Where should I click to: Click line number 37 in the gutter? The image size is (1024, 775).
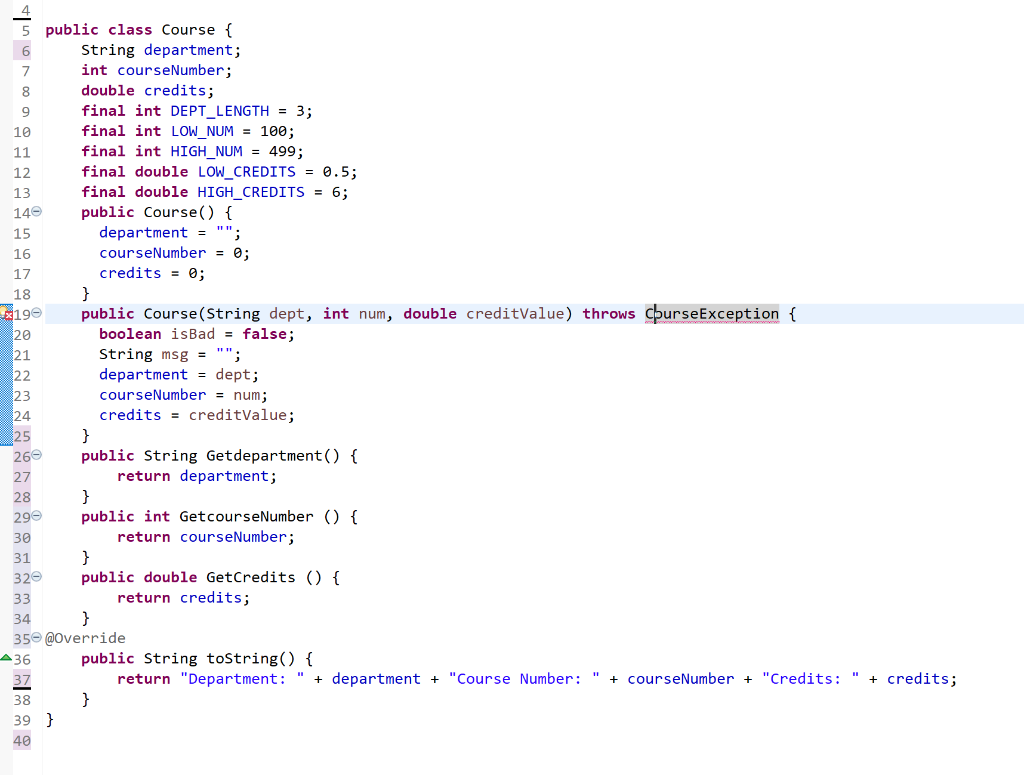coord(22,678)
